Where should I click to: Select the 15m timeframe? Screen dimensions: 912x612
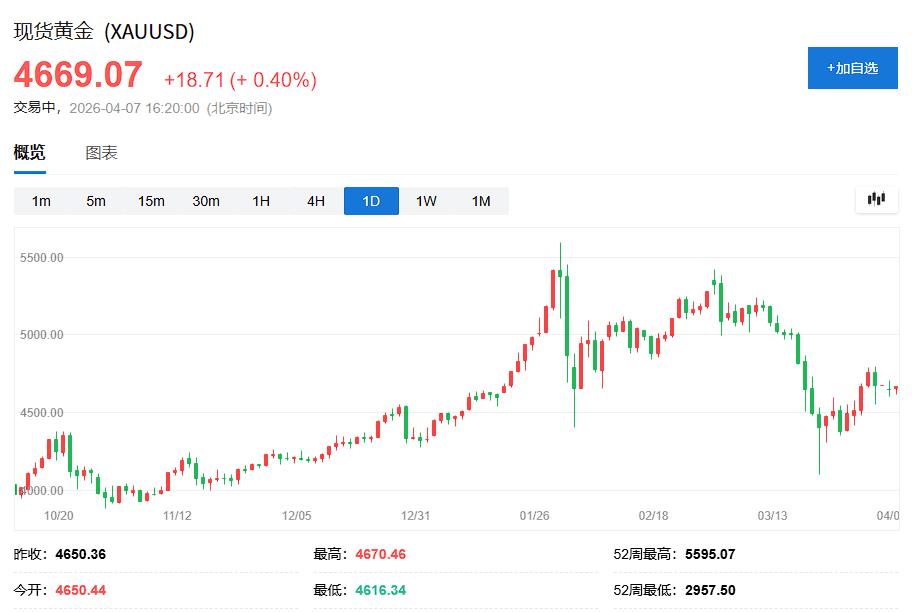(150, 200)
